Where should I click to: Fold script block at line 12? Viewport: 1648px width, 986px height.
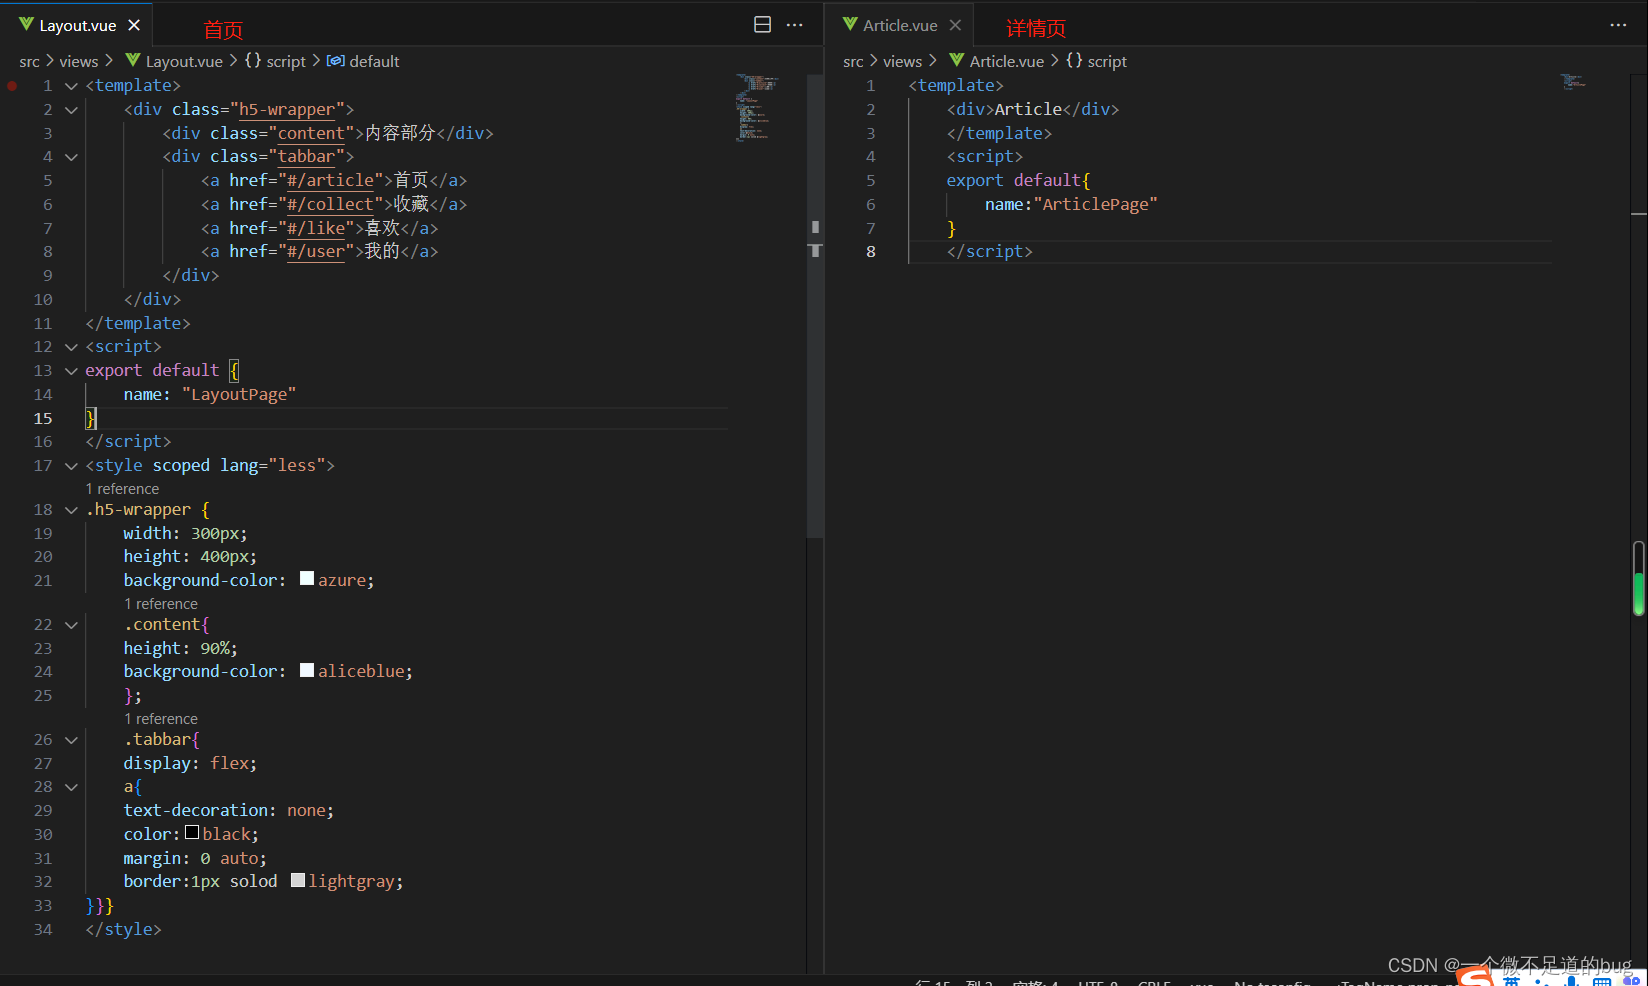tap(71, 347)
